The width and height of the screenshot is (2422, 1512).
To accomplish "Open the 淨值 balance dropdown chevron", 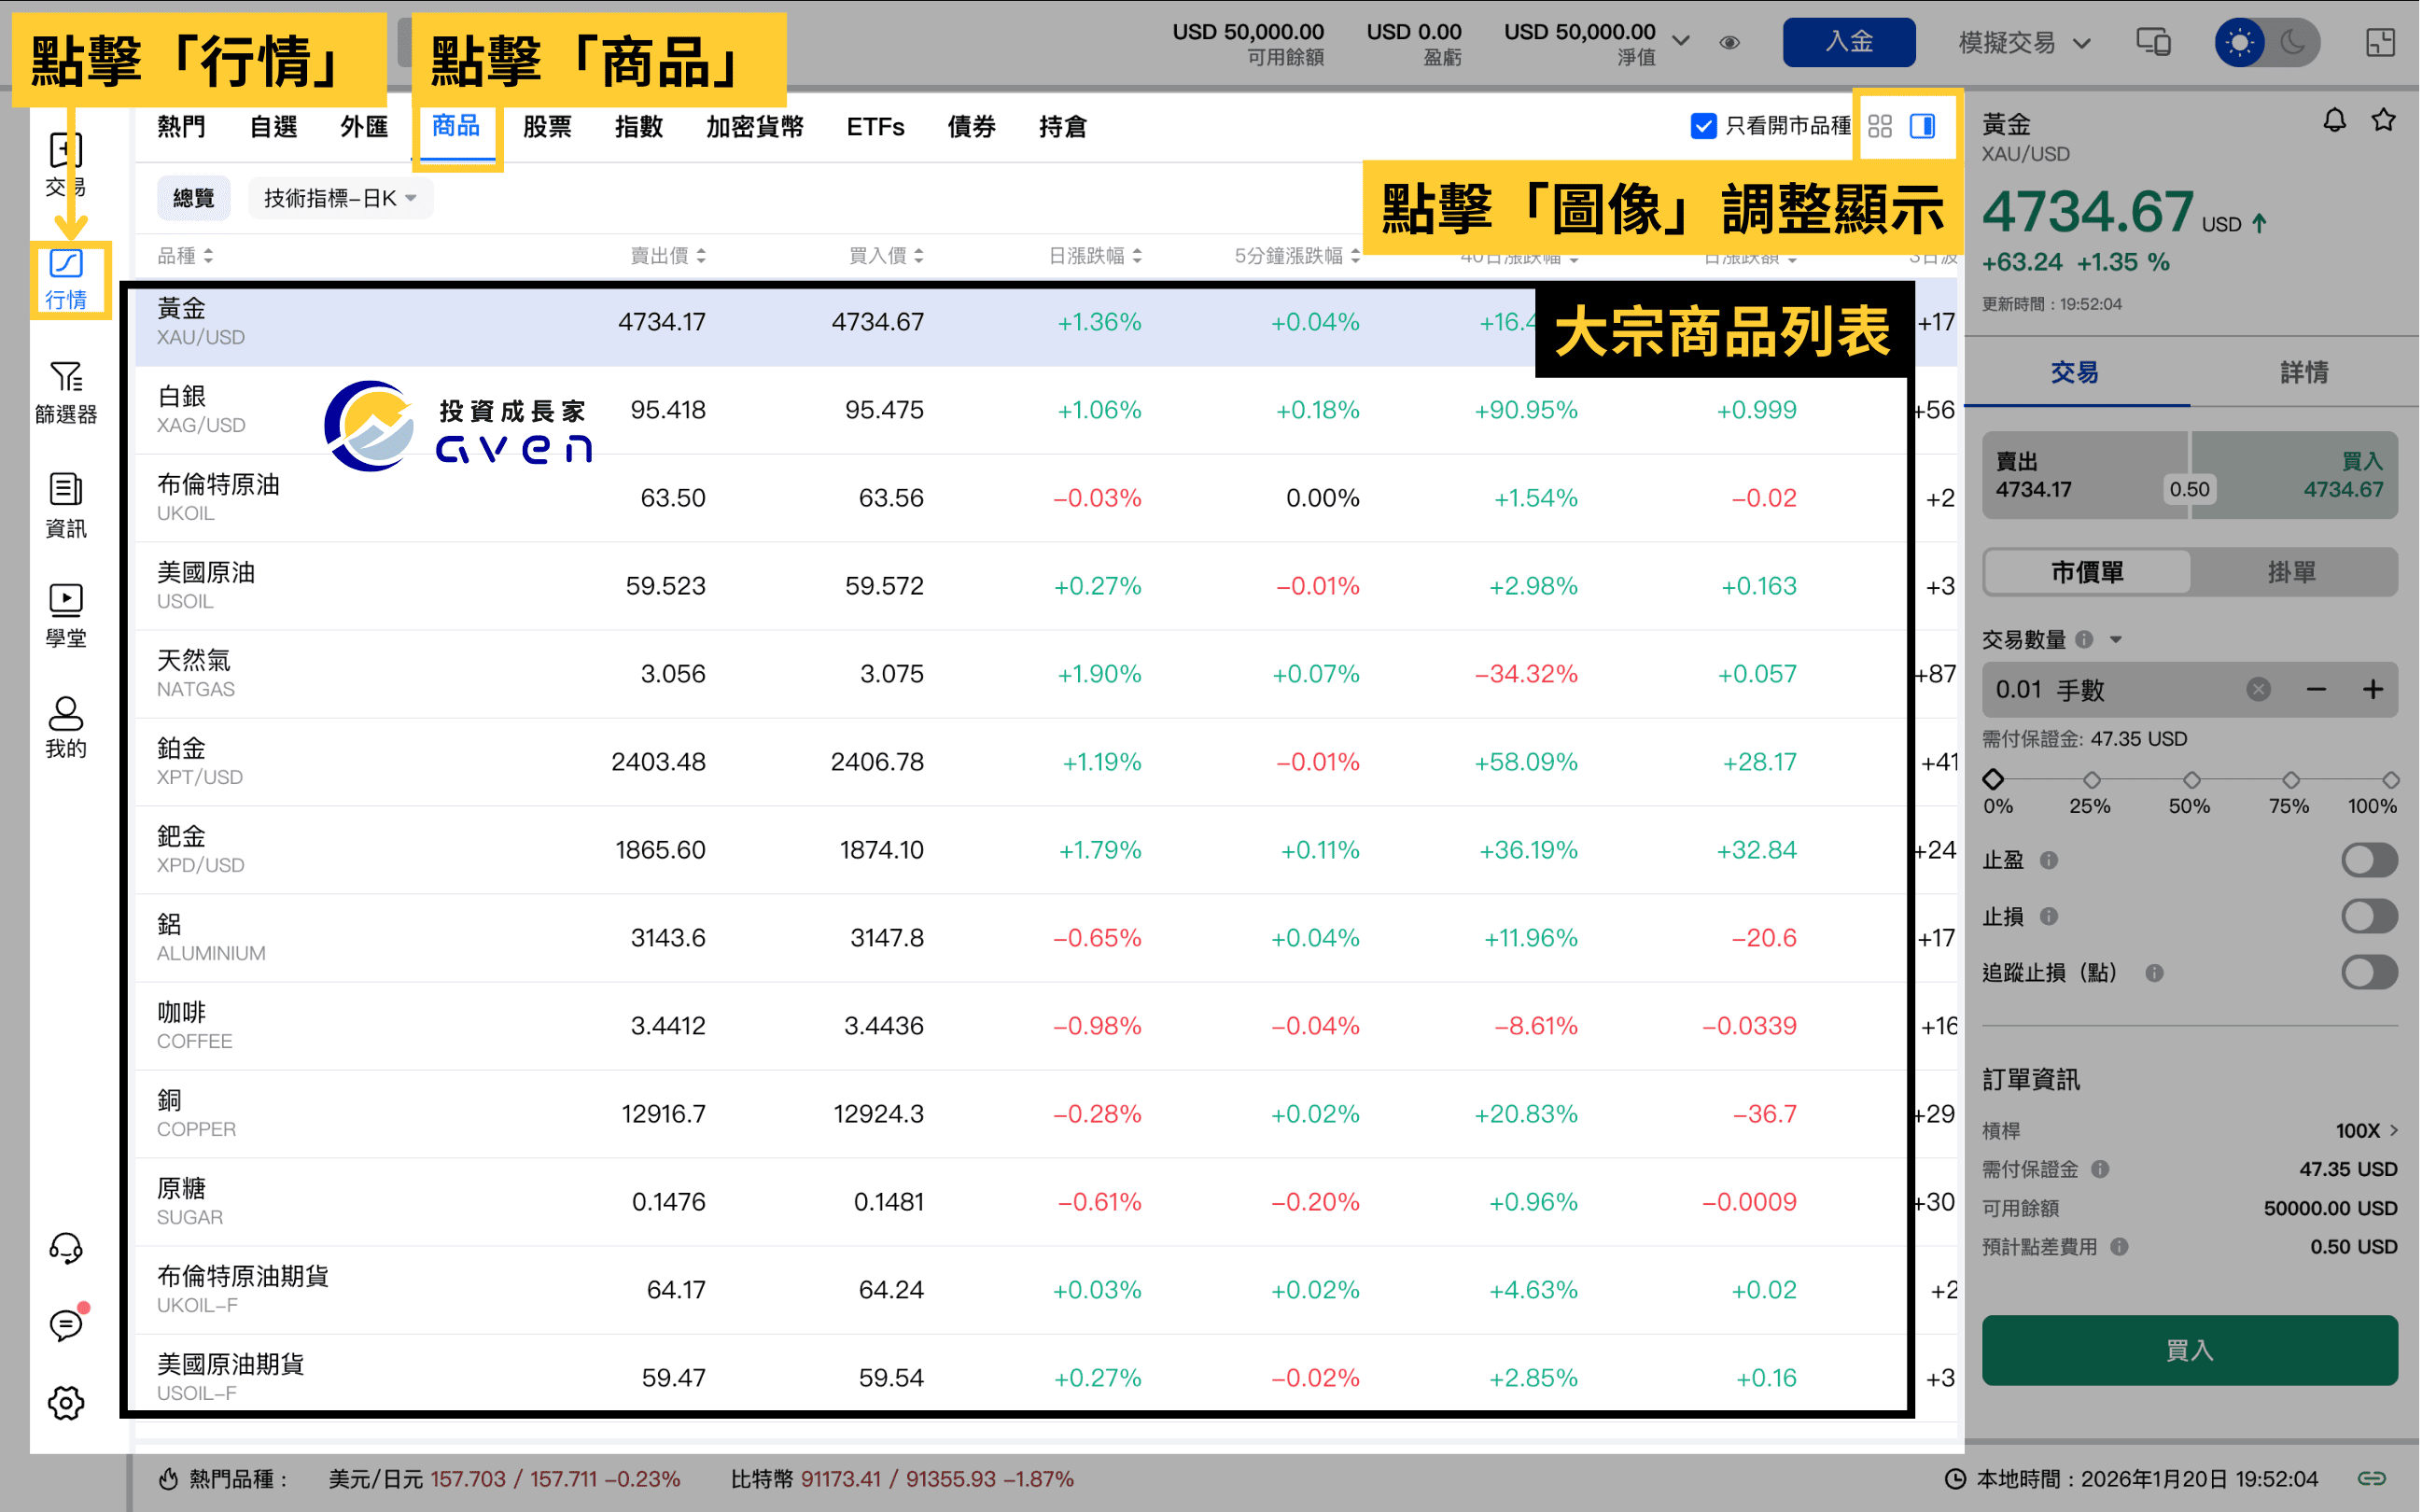I will coord(1682,42).
